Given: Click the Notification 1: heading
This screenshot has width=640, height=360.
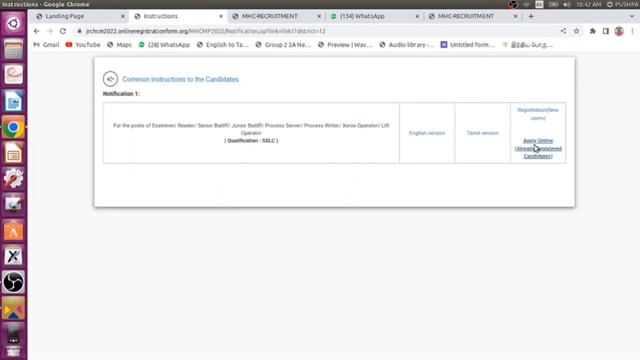Looking at the screenshot, I should [121, 94].
